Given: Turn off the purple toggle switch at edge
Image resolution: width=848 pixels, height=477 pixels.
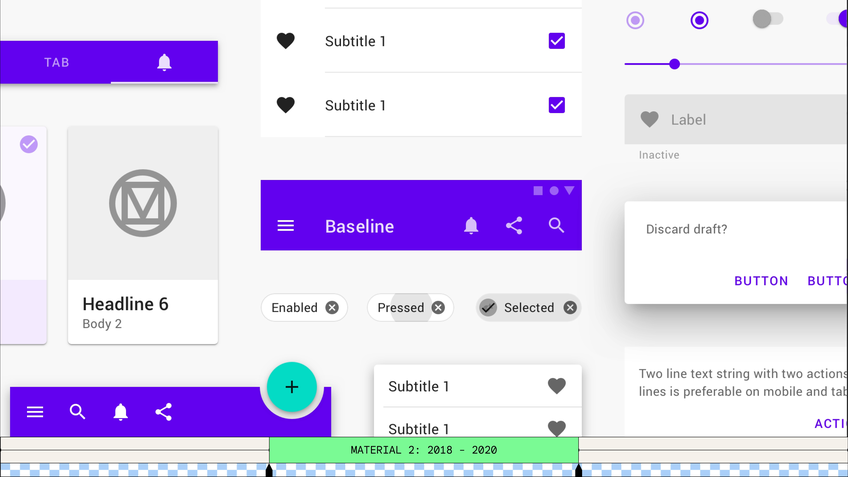Looking at the screenshot, I should pos(837,19).
